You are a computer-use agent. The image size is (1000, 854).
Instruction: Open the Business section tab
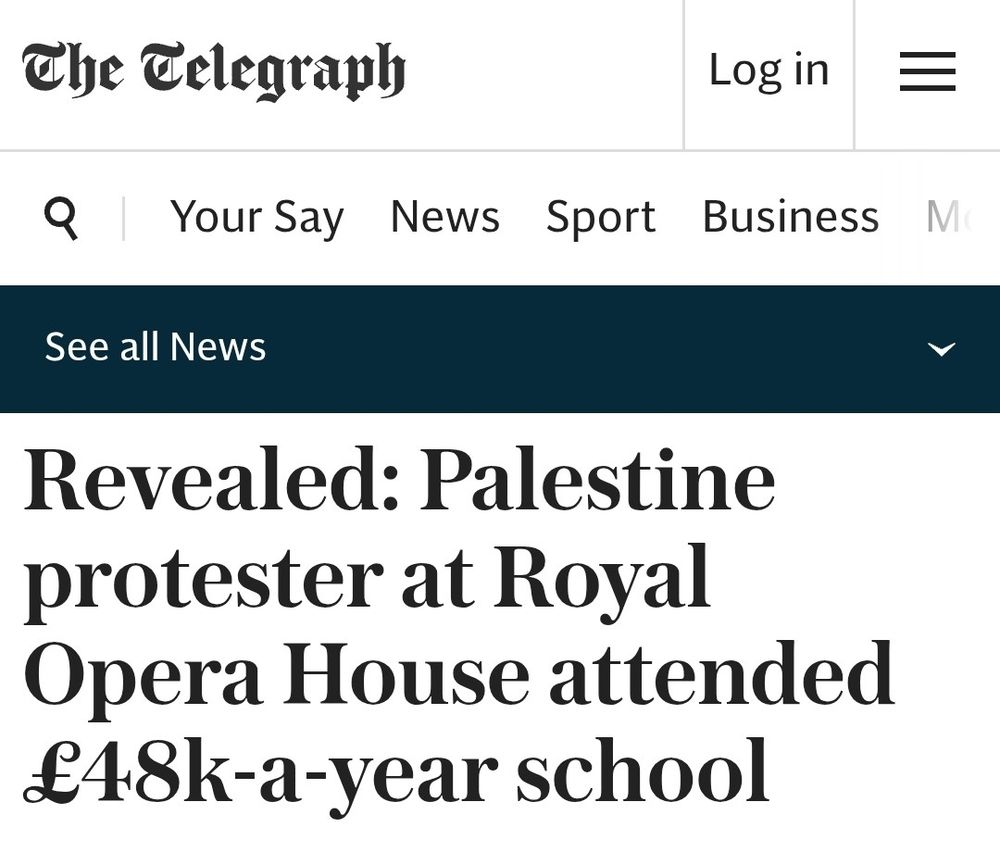[790, 216]
